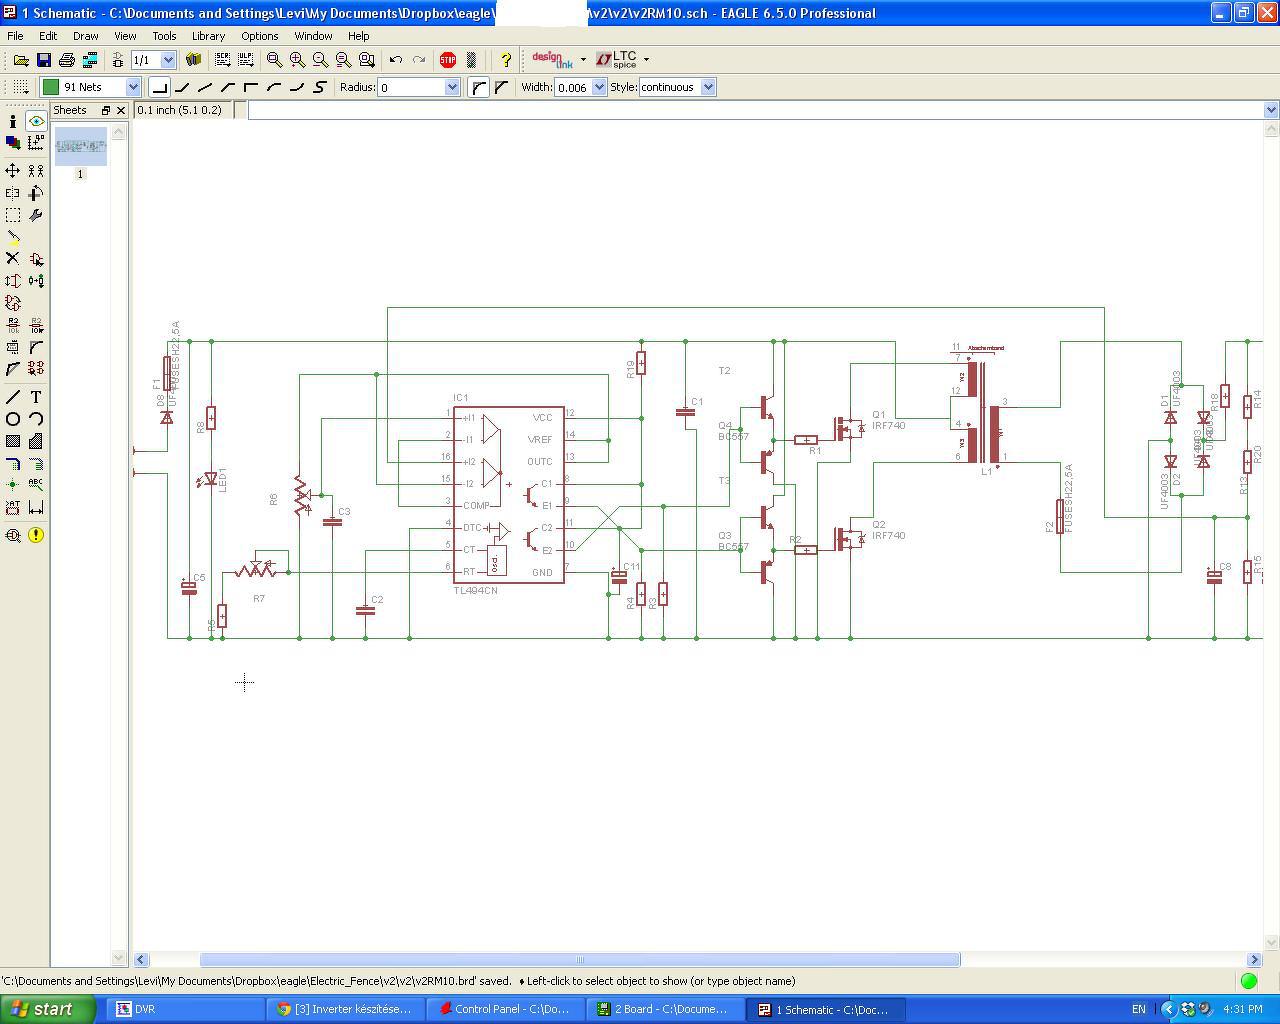Select the Junction dot tool
The width and height of the screenshot is (1280, 1024).
click(x=13, y=485)
